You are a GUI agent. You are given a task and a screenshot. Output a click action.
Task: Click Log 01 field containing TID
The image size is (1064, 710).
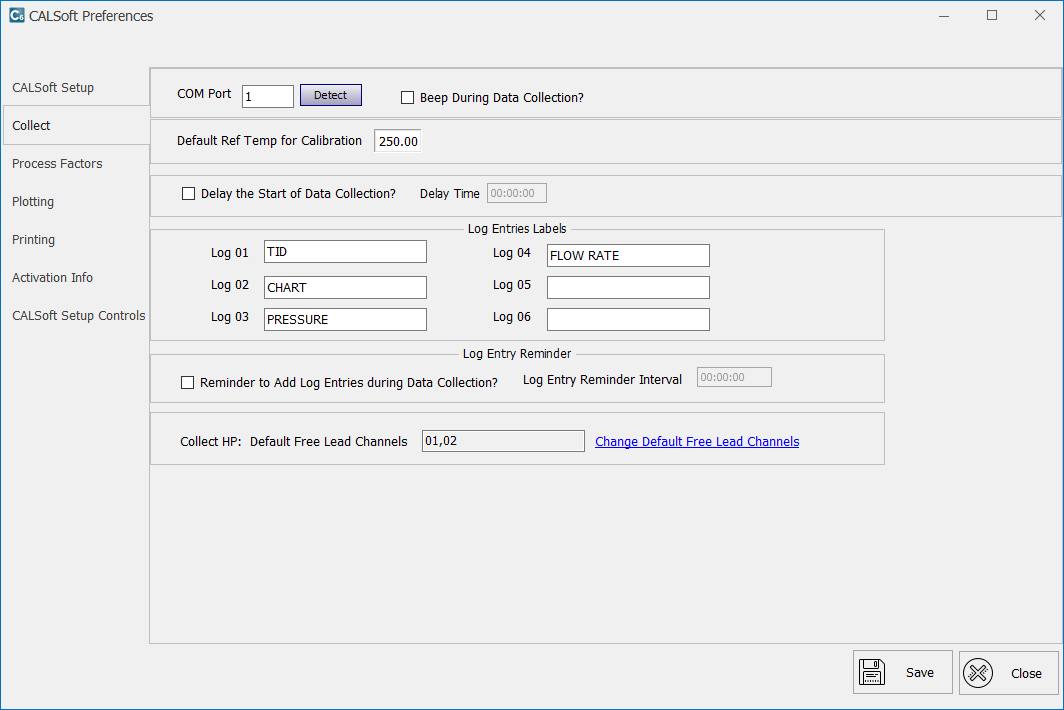[x=345, y=252]
